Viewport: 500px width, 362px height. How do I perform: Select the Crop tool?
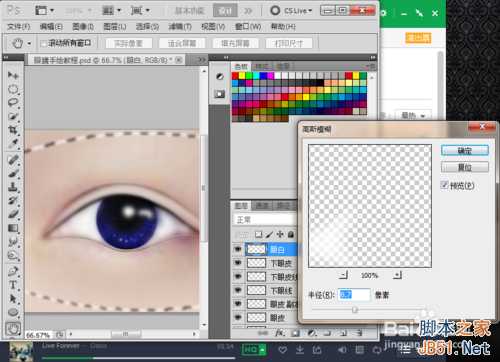(x=13, y=130)
